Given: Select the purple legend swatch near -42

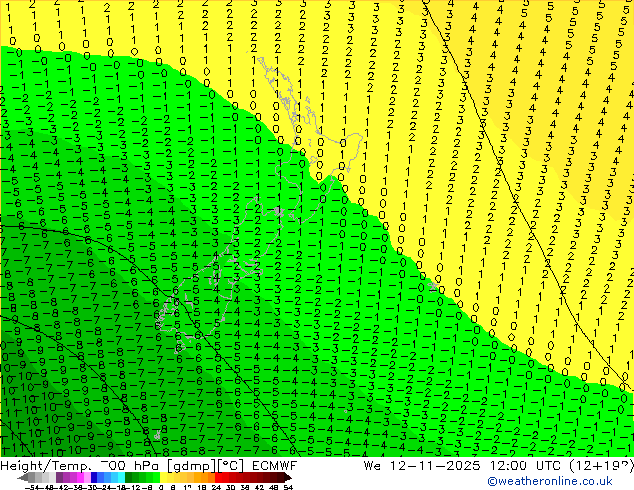Looking at the screenshot, I should [59, 477].
